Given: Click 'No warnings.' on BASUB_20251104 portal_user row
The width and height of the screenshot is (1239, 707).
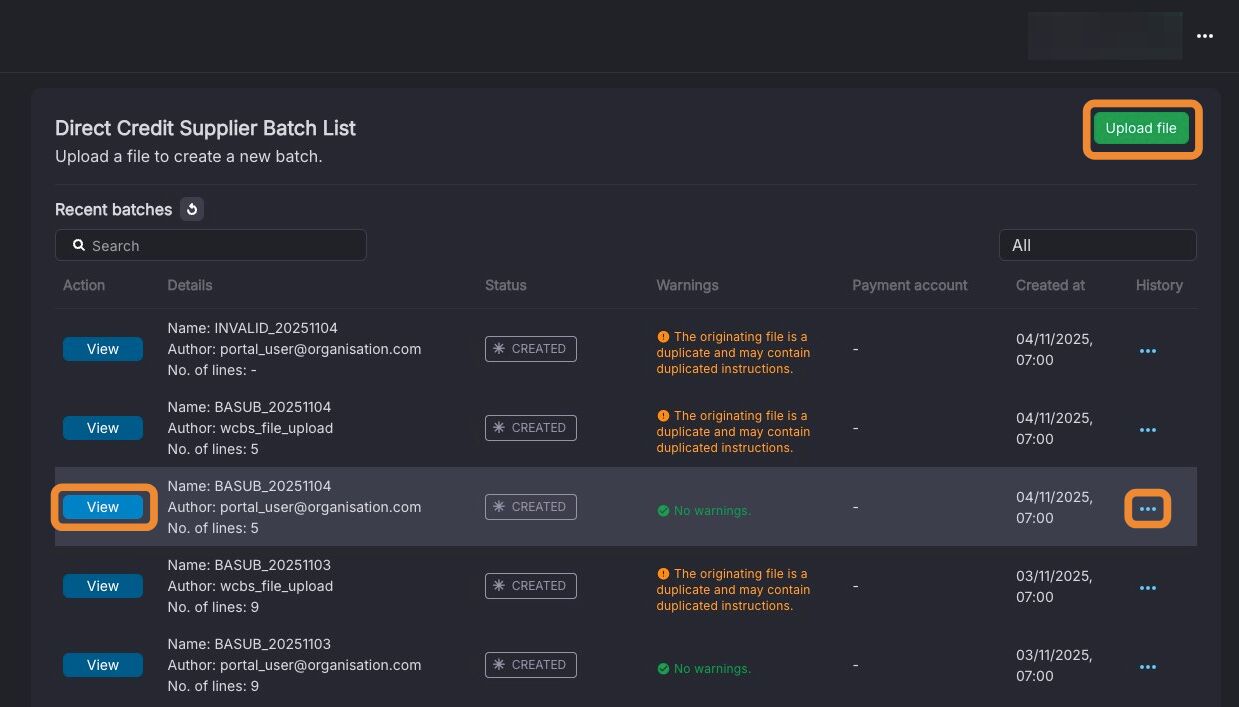Looking at the screenshot, I should 712,511.
